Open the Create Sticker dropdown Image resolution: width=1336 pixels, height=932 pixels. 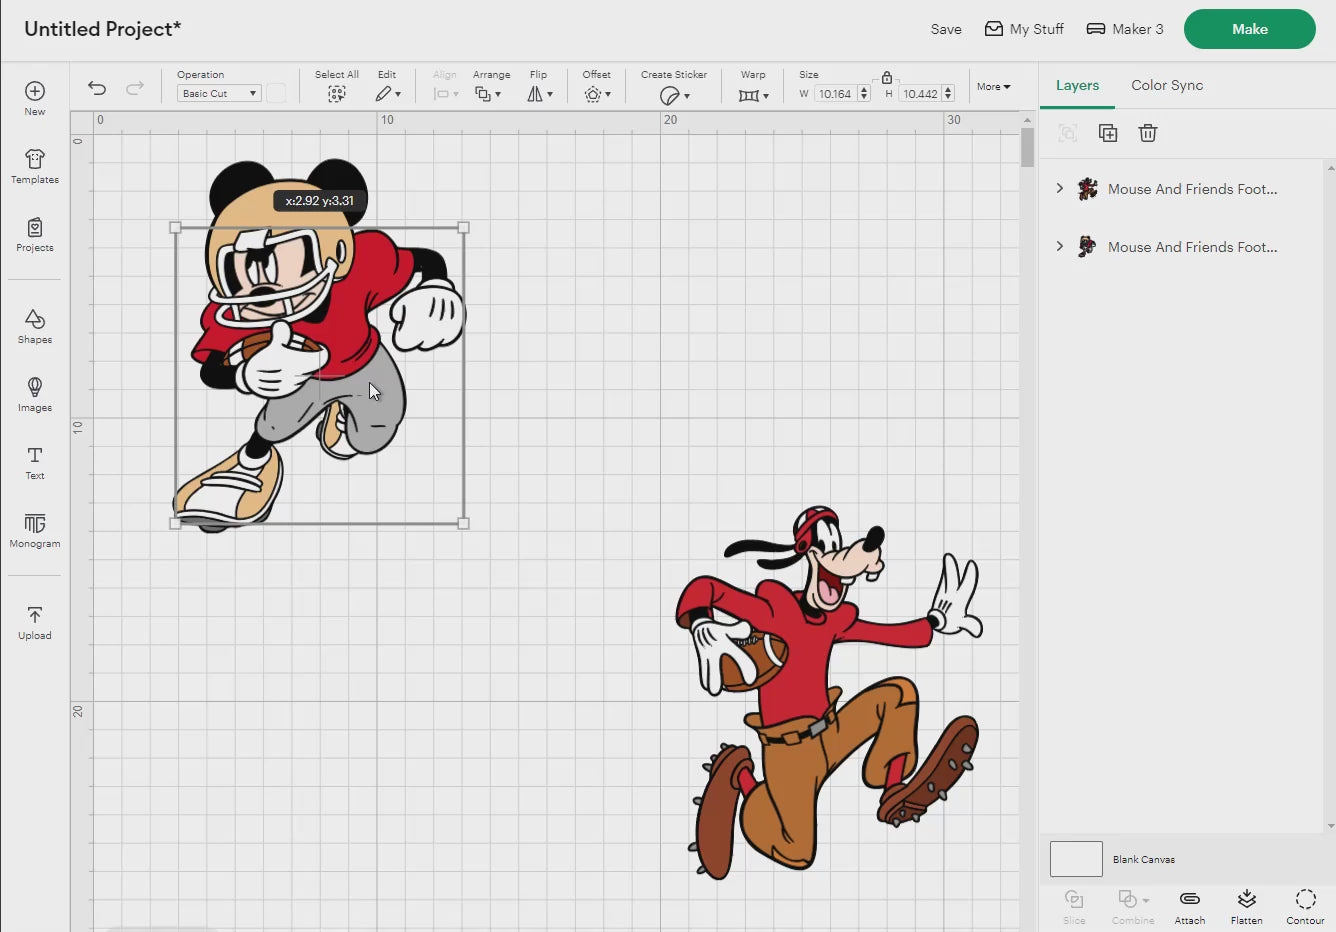point(674,95)
